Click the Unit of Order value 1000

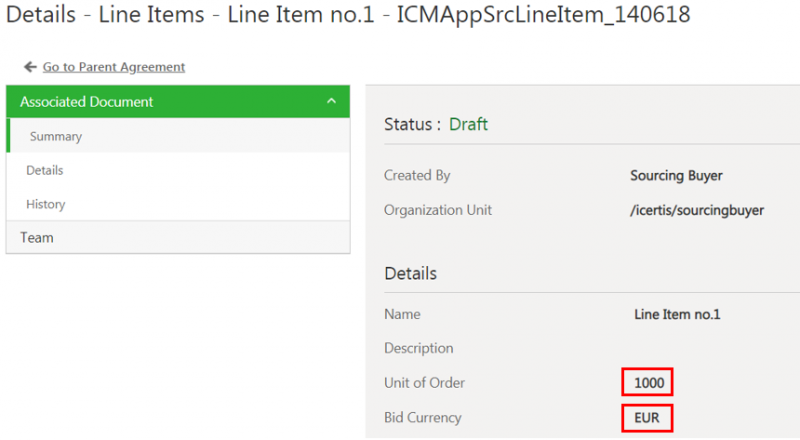point(647,382)
